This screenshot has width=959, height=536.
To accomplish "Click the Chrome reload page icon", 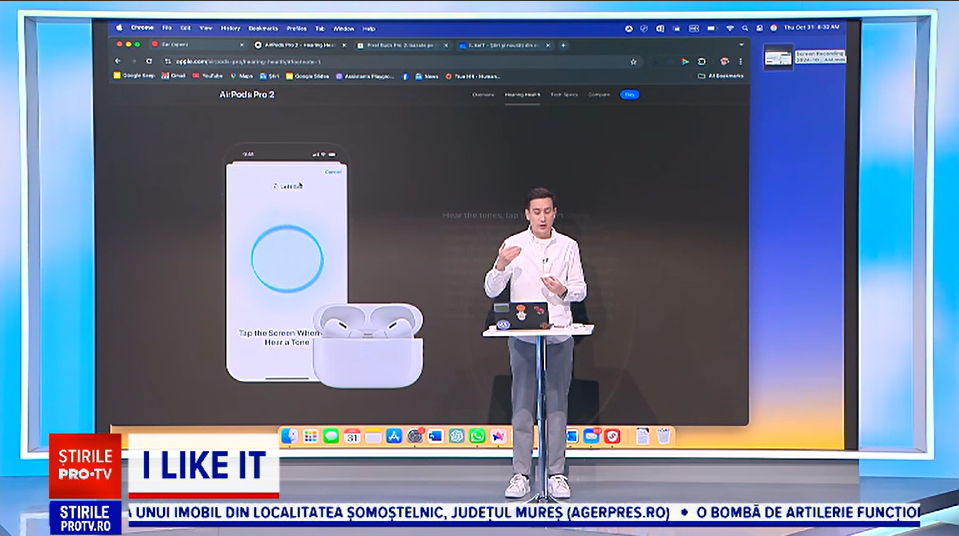I will [149, 61].
